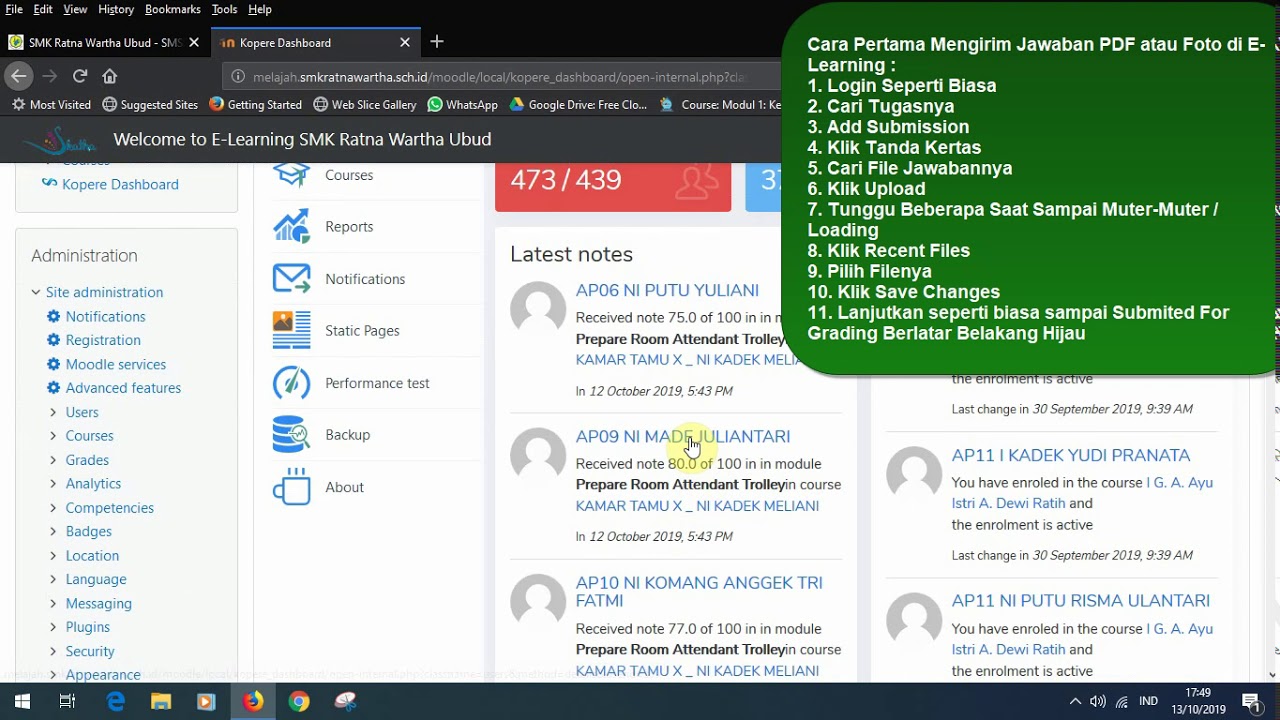
Task: Click the volume icon in system tray
Action: coord(1098,701)
